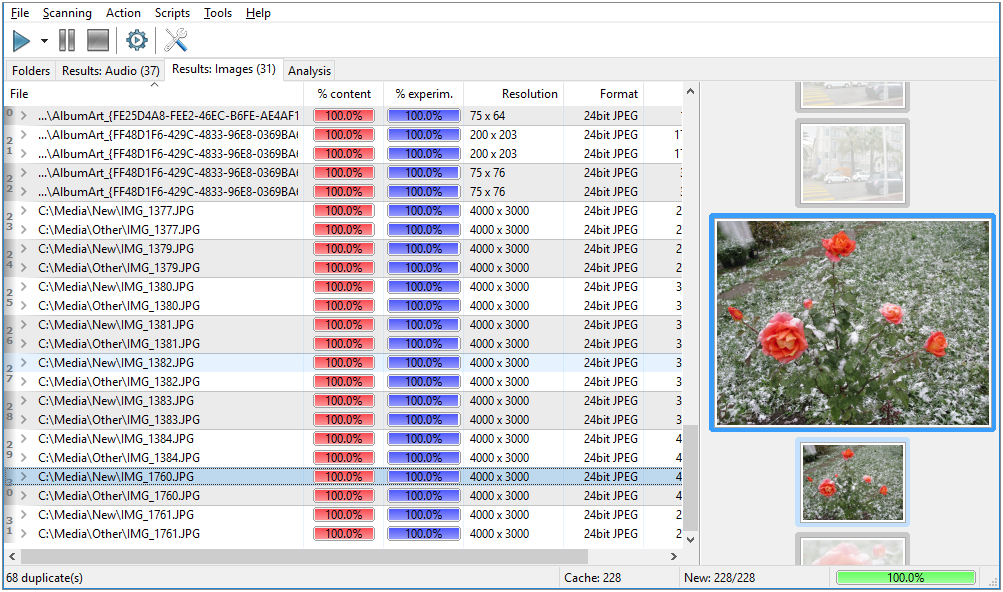The width and height of the screenshot is (1003, 592).
Task: Open the dropdown arrow beside Start scan
Action: pyautogui.click(x=44, y=42)
